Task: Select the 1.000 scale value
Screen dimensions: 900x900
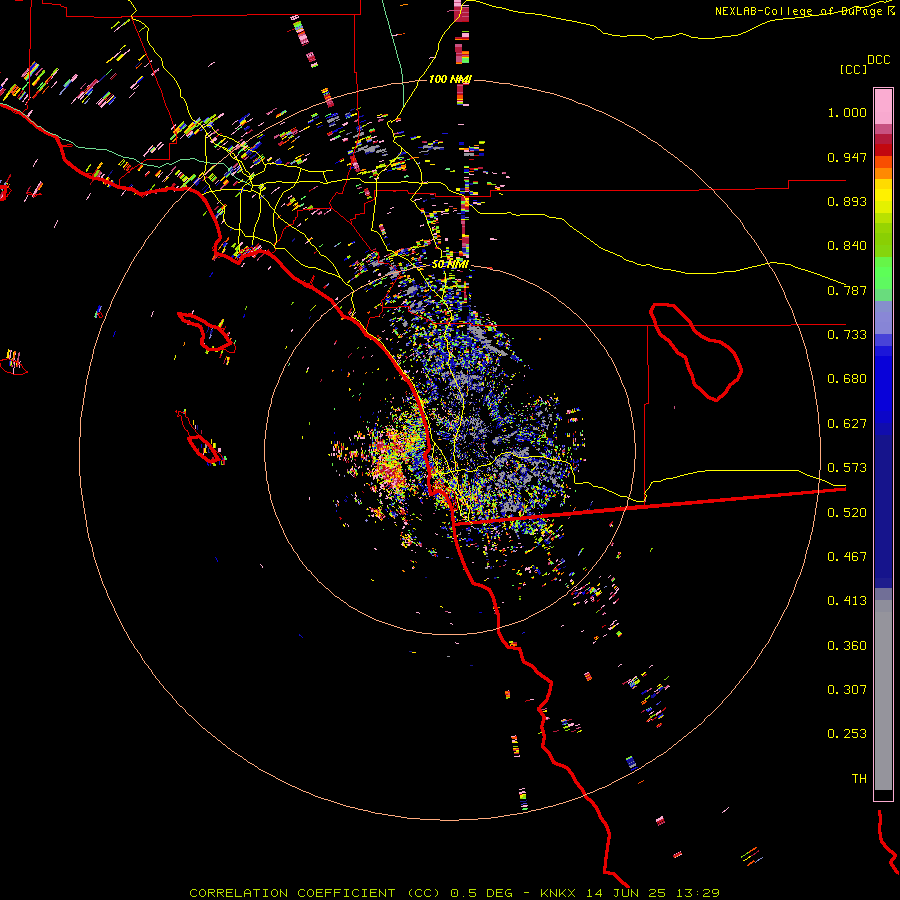Action: pyautogui.click(x=847, y=112)
